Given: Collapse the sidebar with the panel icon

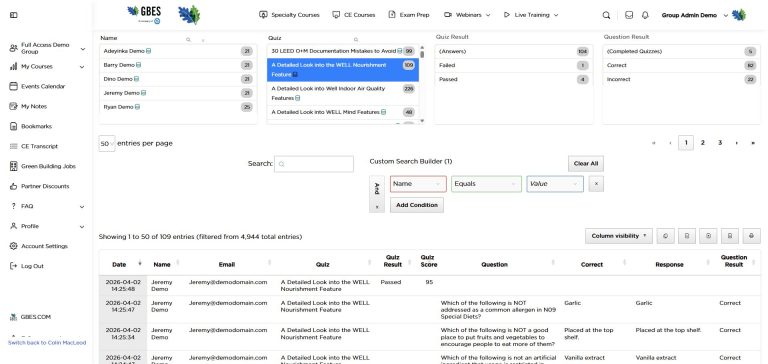Looking at the screenshot, I should (14, 15).
